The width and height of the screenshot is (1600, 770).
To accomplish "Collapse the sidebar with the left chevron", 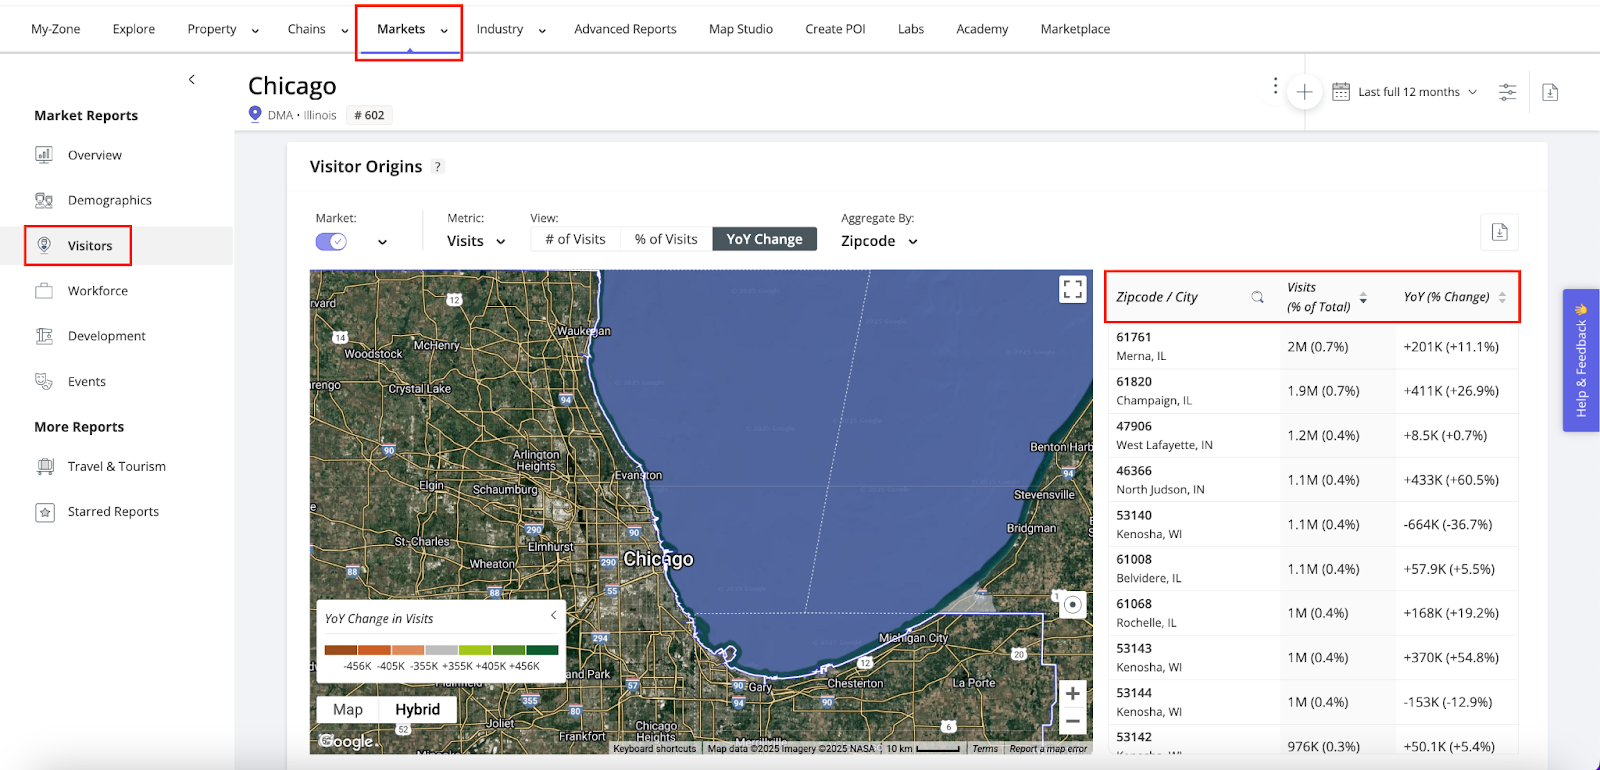I will [192, 79].
